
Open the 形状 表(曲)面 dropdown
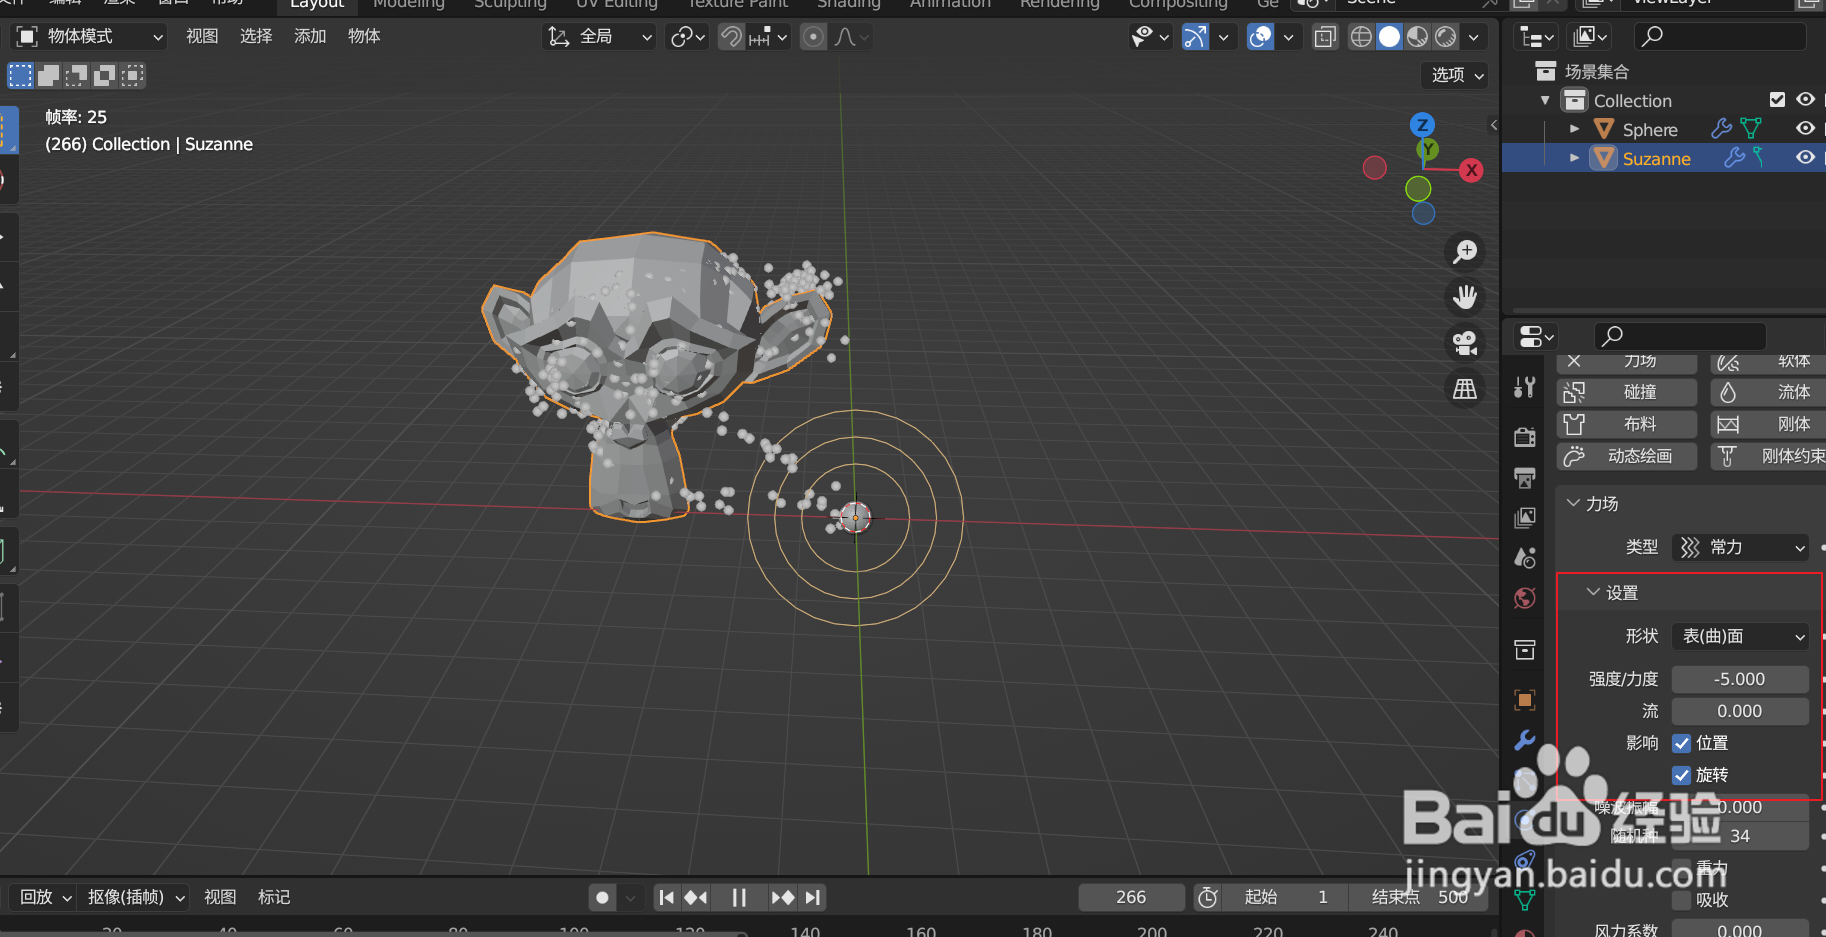[1740, 636]
